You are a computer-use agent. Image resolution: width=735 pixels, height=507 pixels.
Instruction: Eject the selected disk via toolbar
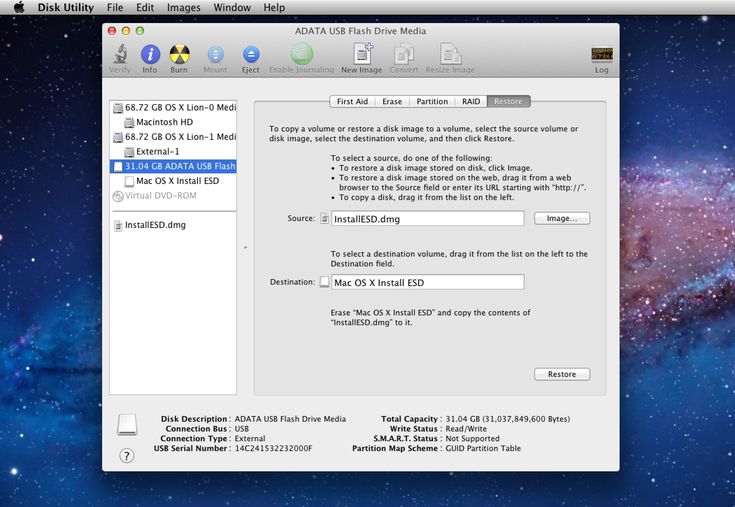(x=251, y=55)
